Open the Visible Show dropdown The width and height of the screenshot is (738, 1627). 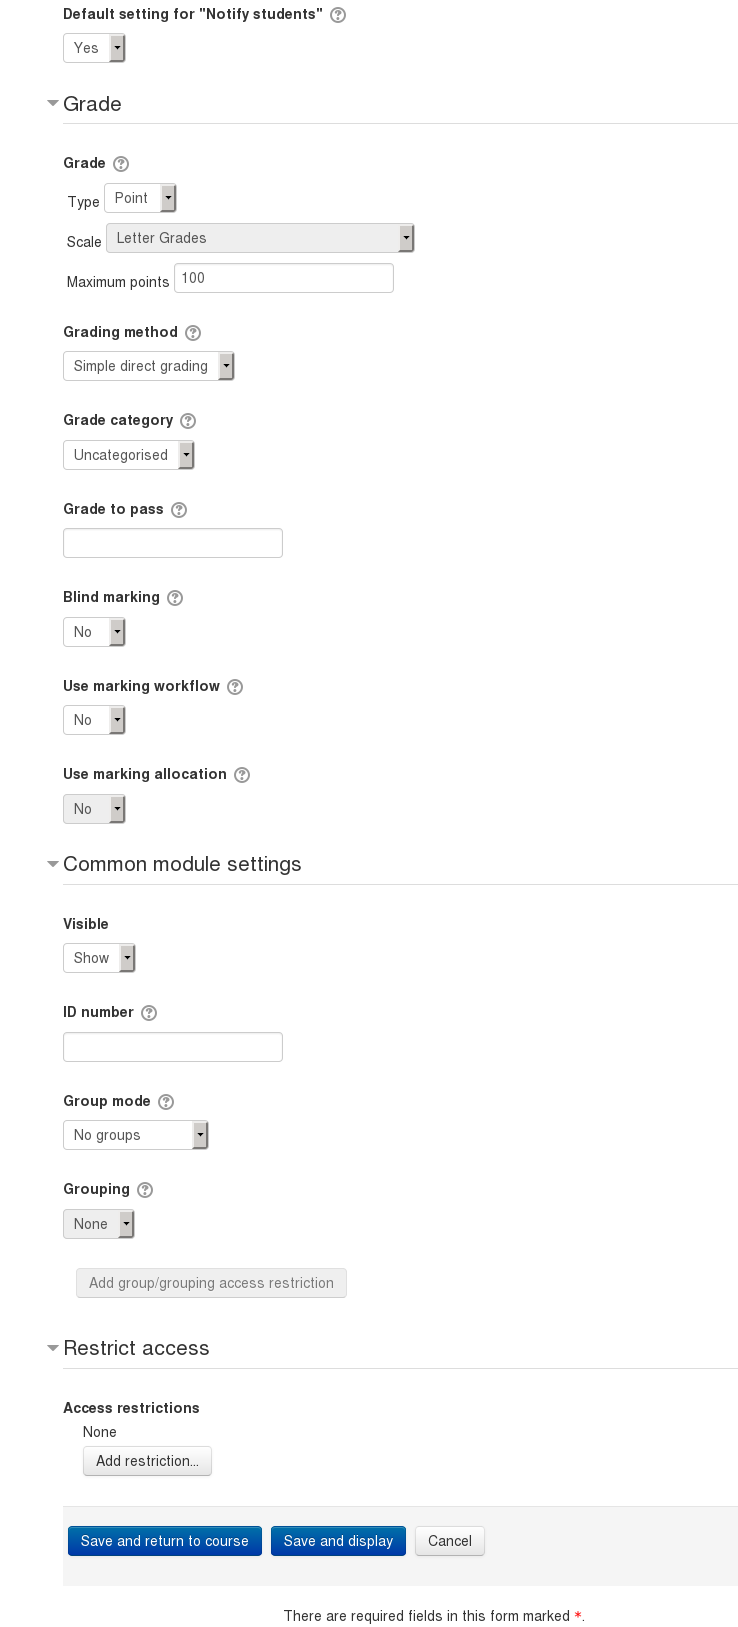99,958
